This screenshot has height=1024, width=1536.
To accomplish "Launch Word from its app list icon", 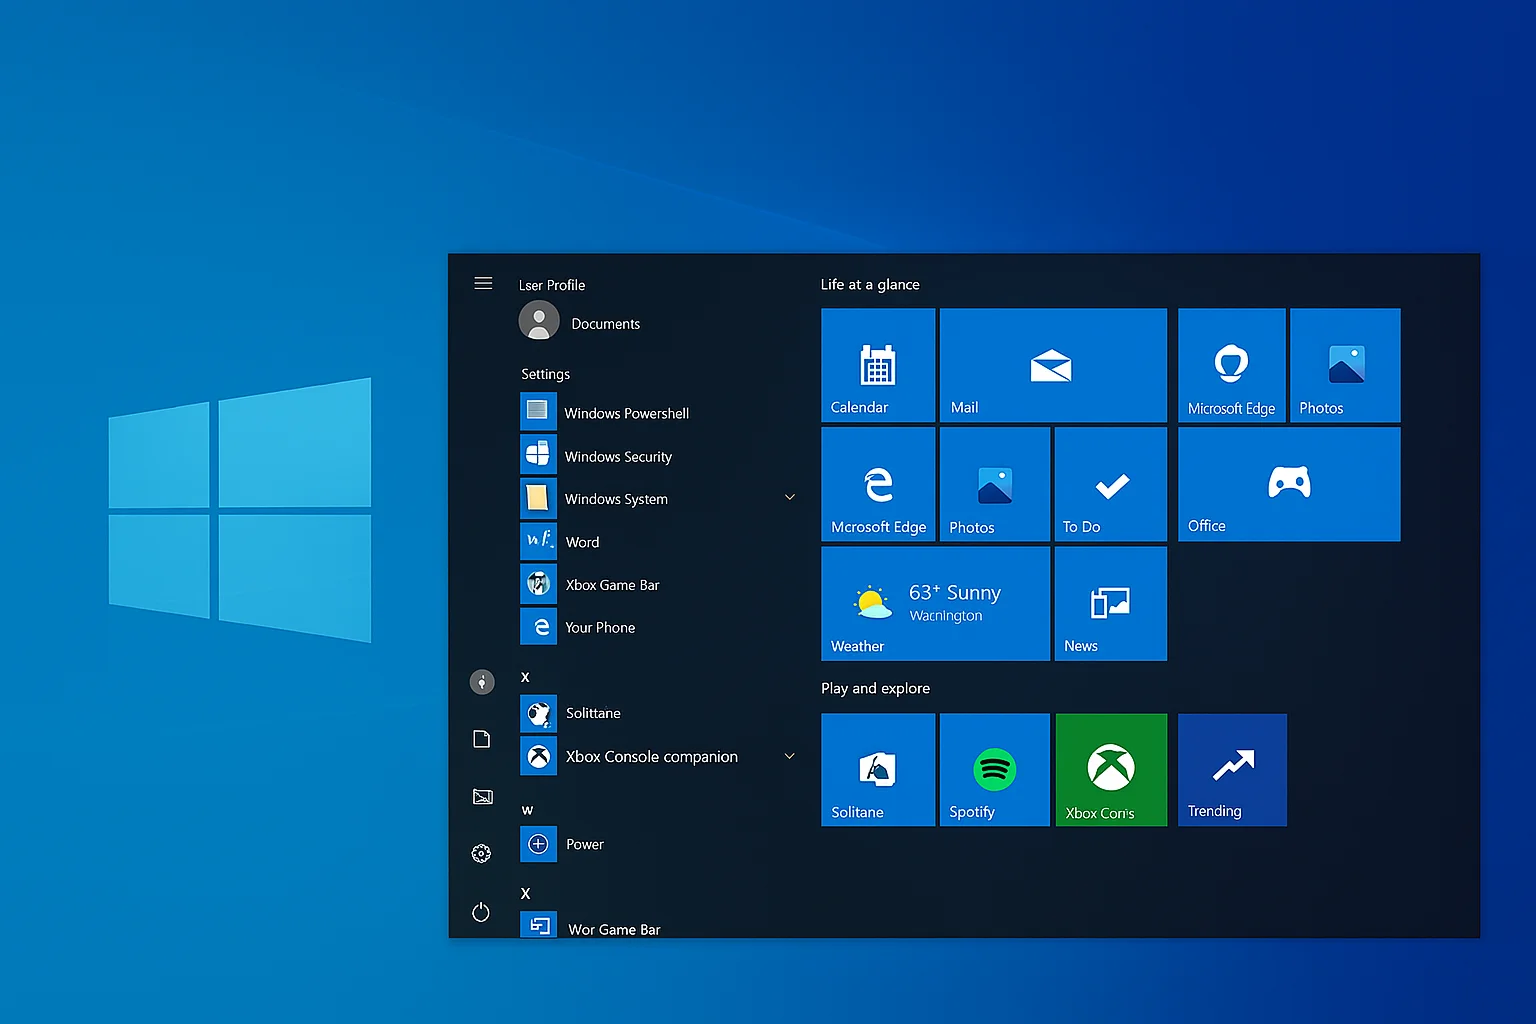I will click(538, 540).
